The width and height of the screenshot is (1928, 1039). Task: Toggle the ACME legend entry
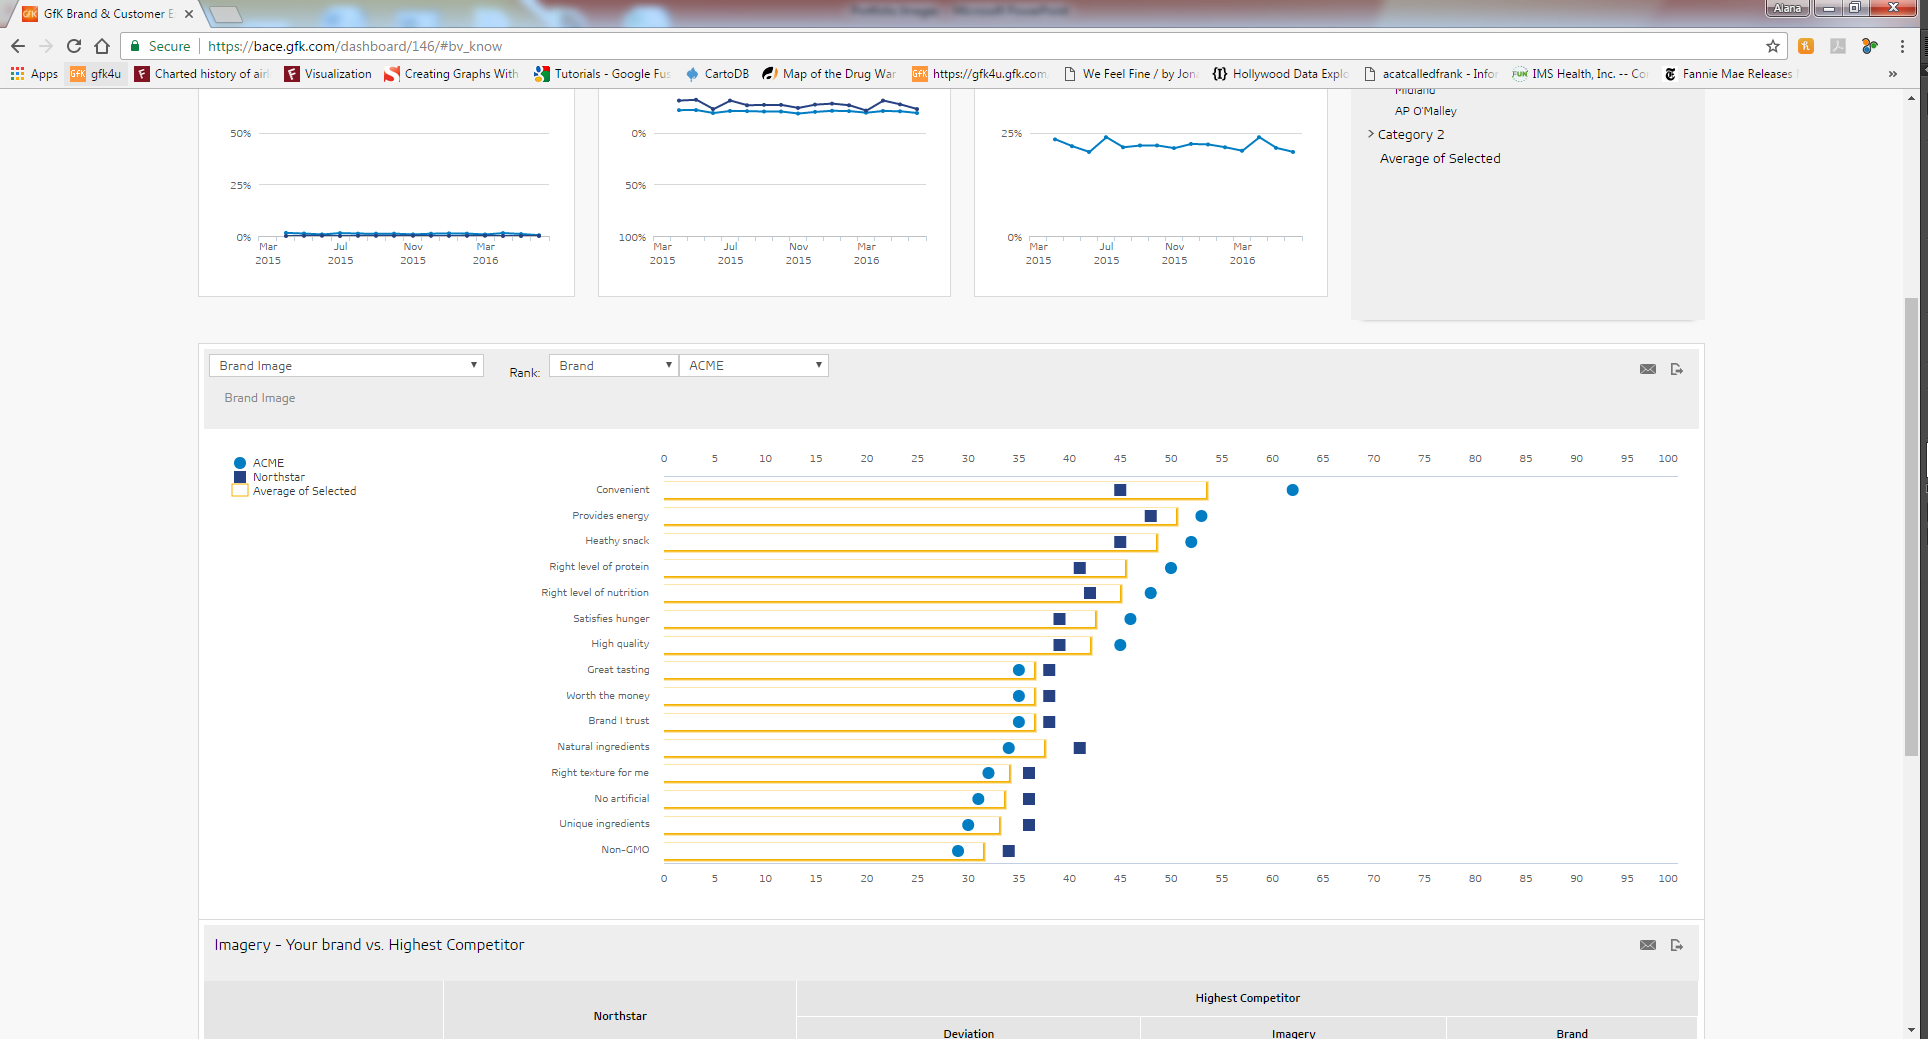point(259,463)
